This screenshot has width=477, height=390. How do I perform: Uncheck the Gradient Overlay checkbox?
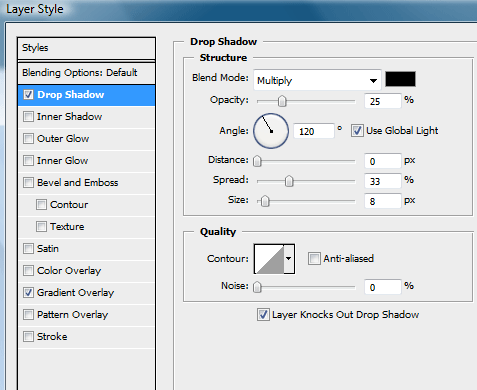tap(28, 293)
